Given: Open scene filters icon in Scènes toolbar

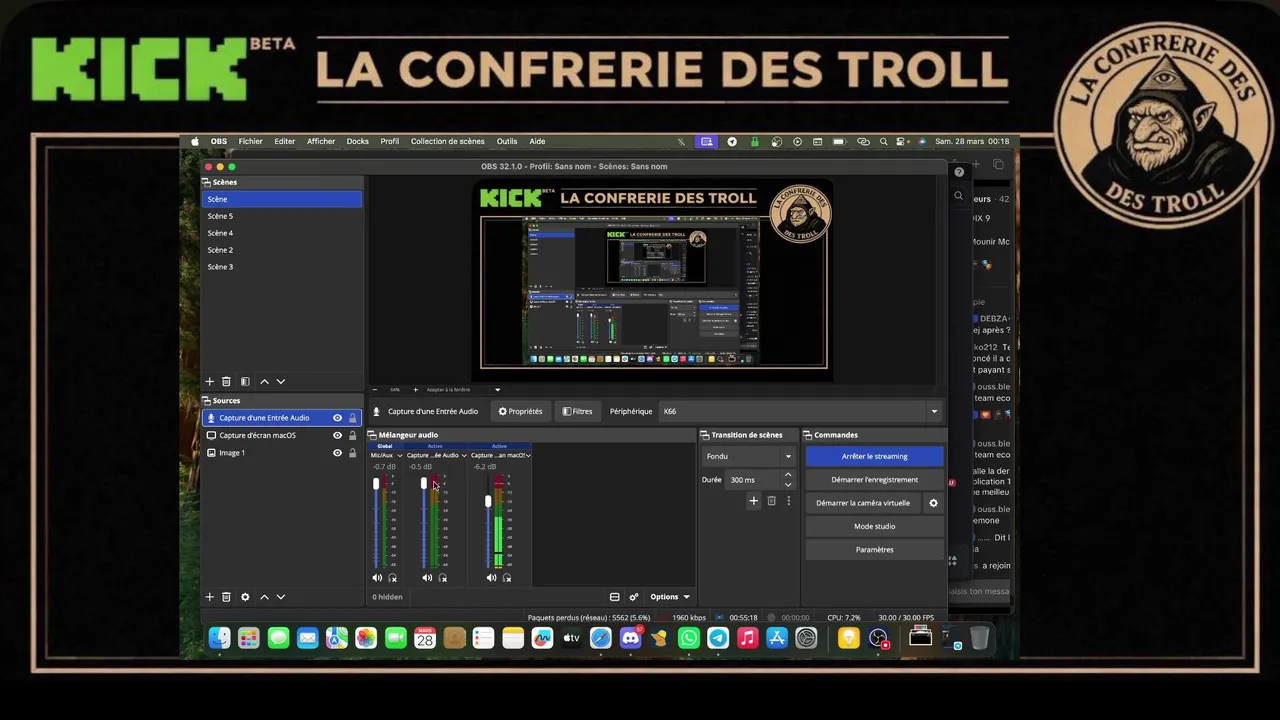Looking at the screenshot, I should [x=245, y=381].
